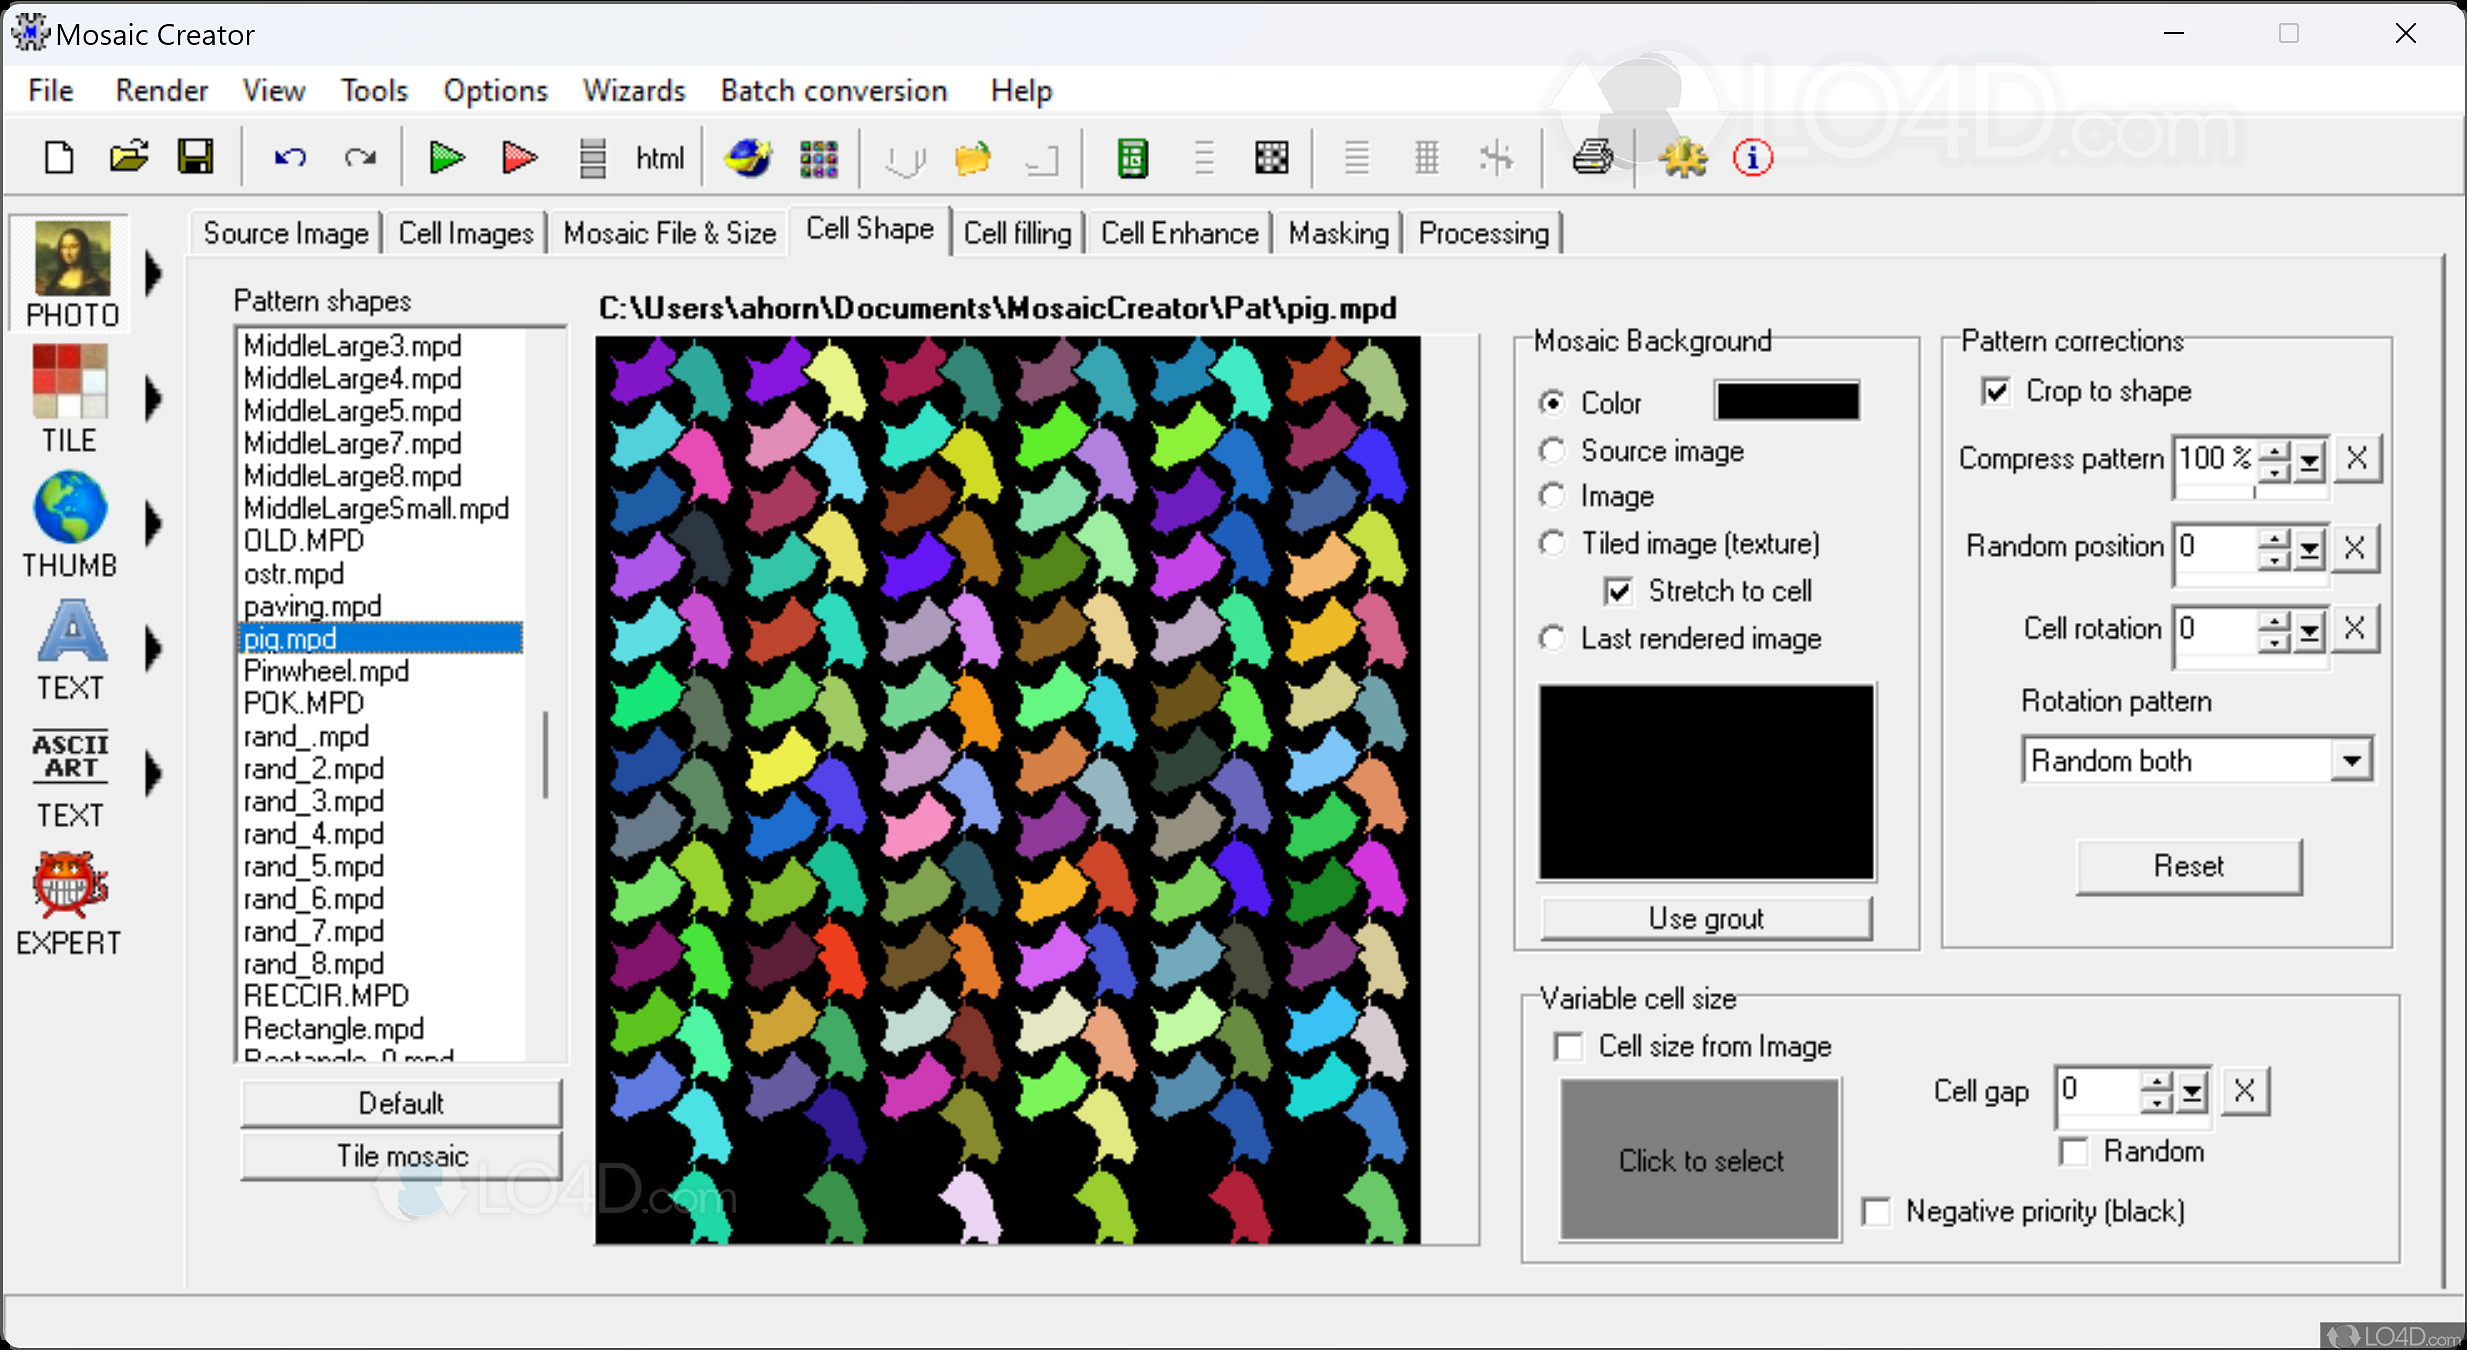Open the Print icon on the toolbar
Viewport: 2467px width, 1350px height.
1592,157
